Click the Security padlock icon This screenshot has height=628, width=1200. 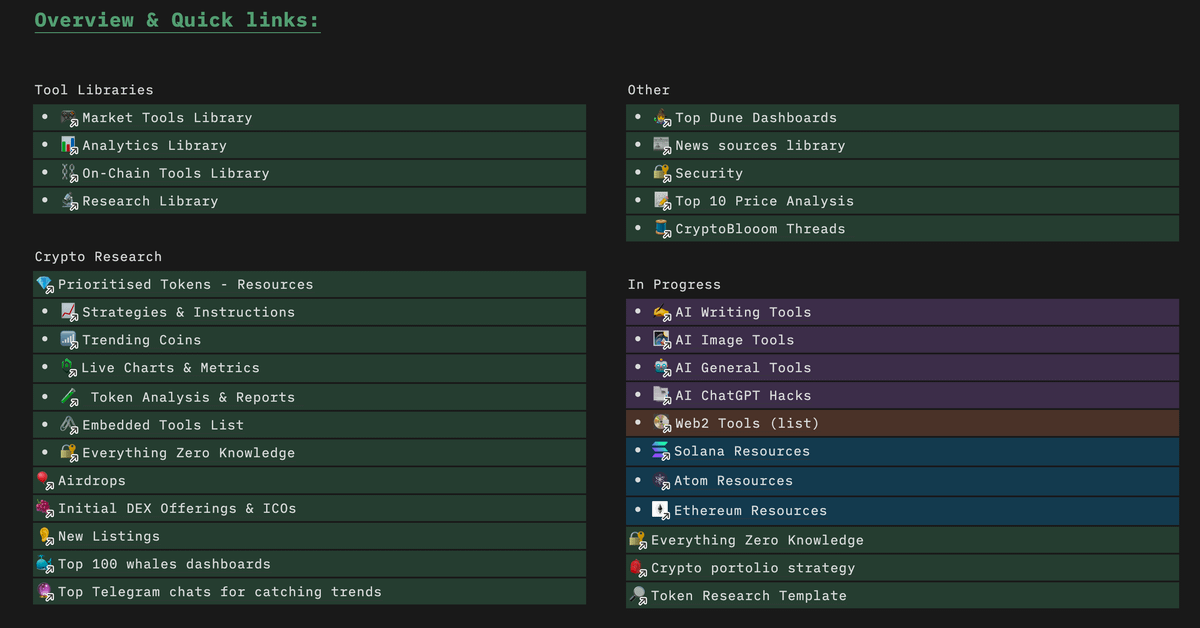(x=662, y=174)
